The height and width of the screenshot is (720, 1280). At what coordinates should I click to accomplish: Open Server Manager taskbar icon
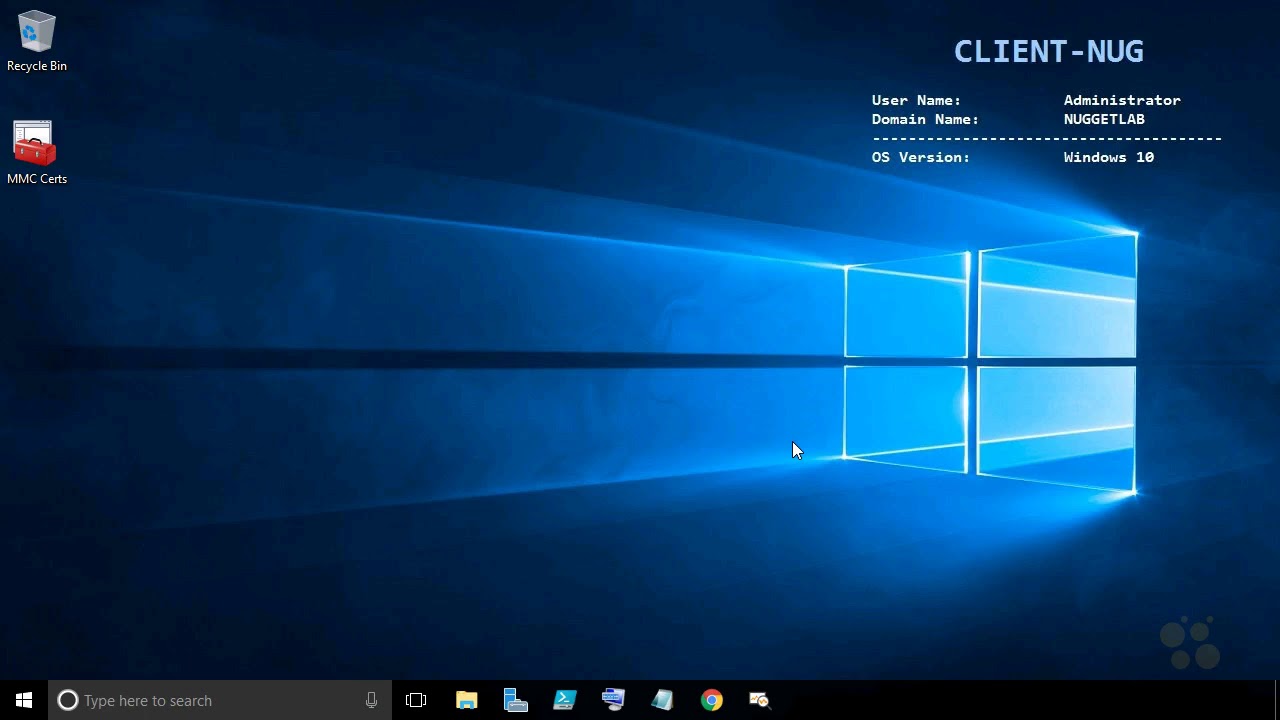tap(516, 700)
